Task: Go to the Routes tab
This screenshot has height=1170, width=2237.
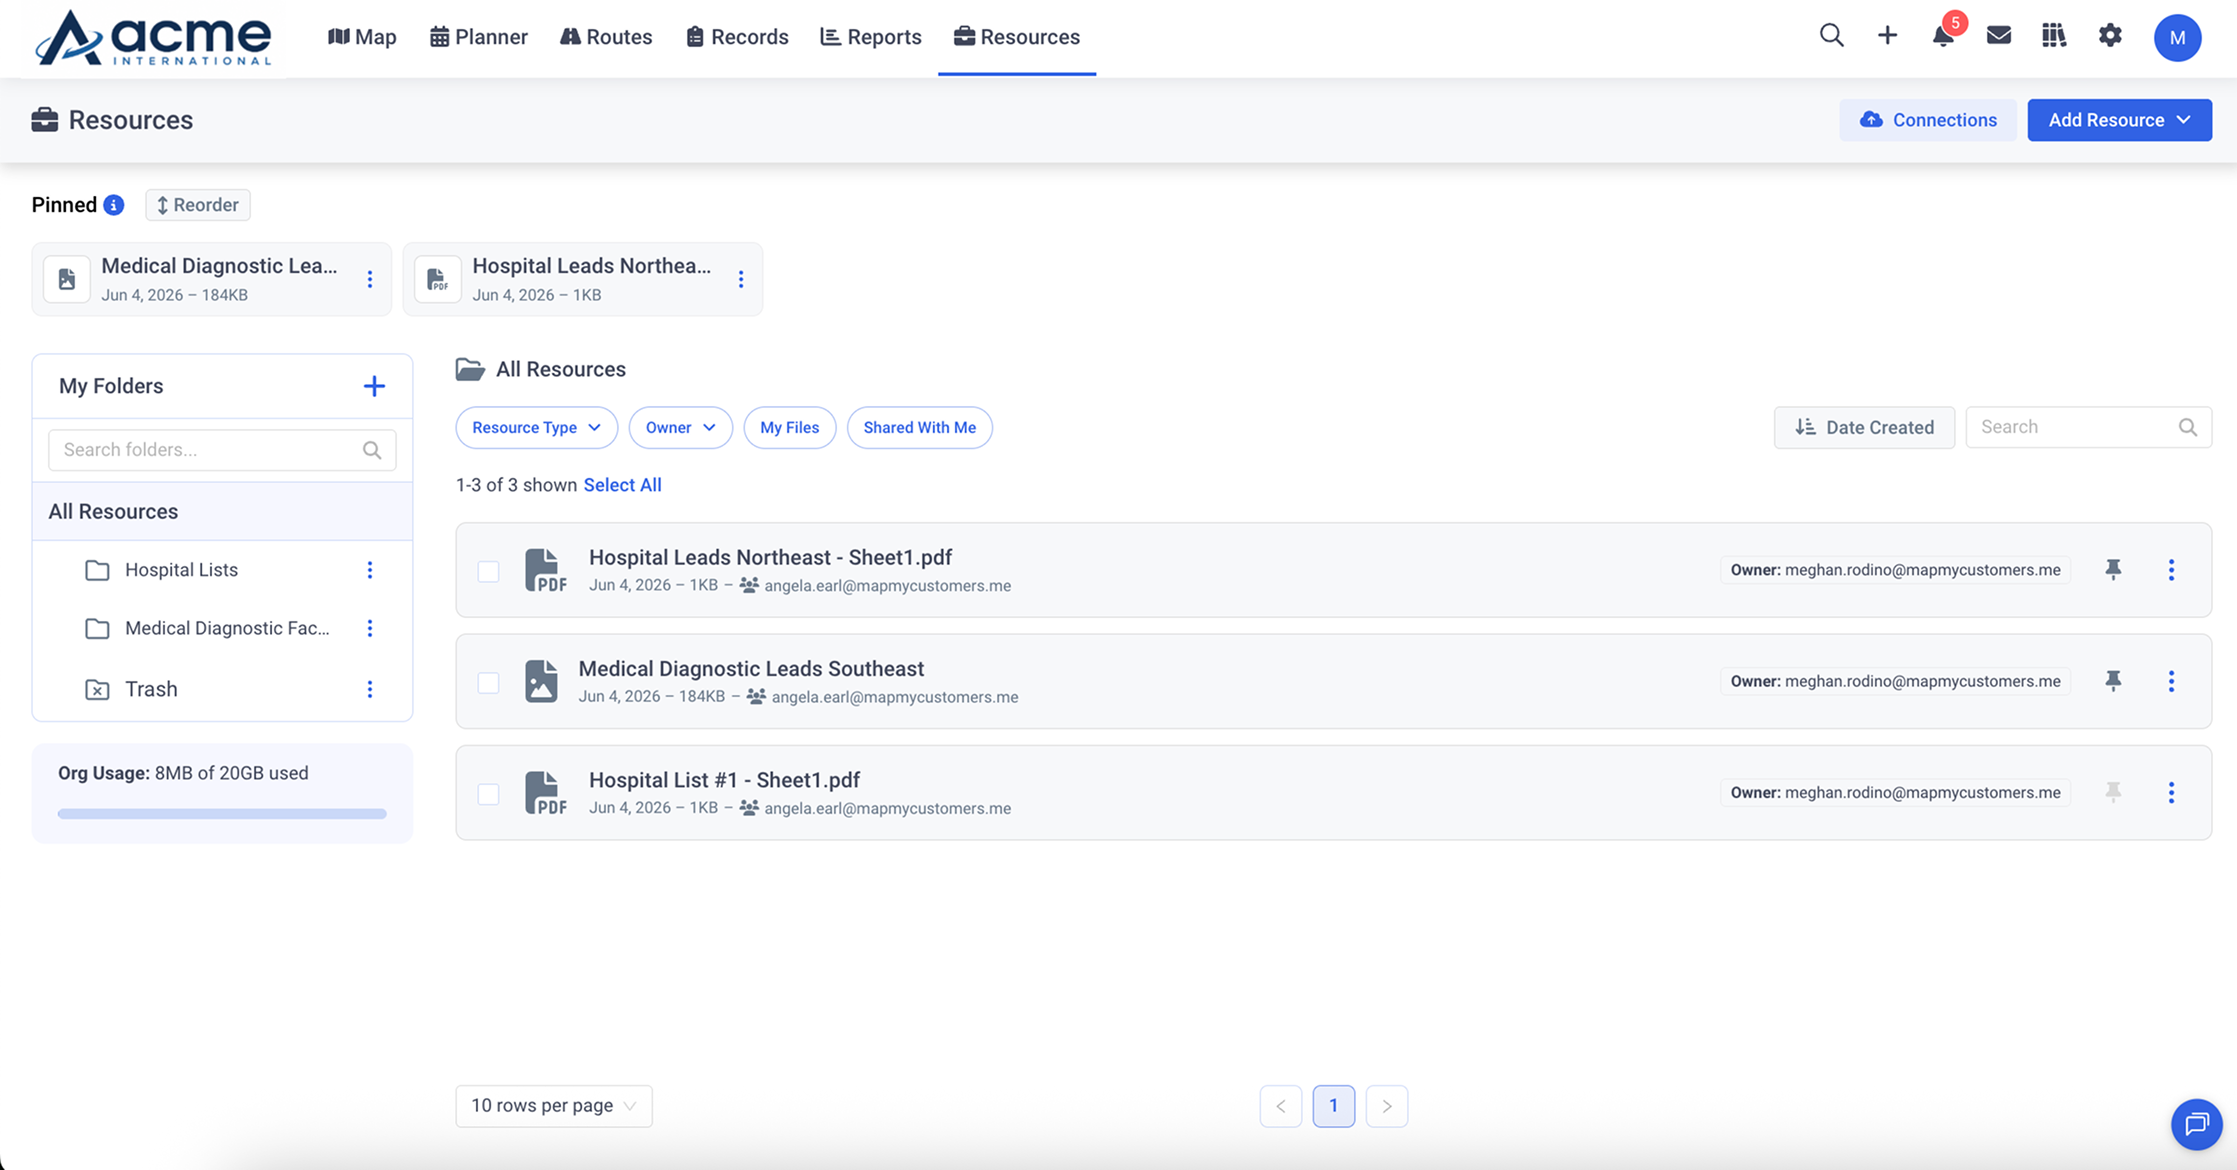Action: coord(606,37)
